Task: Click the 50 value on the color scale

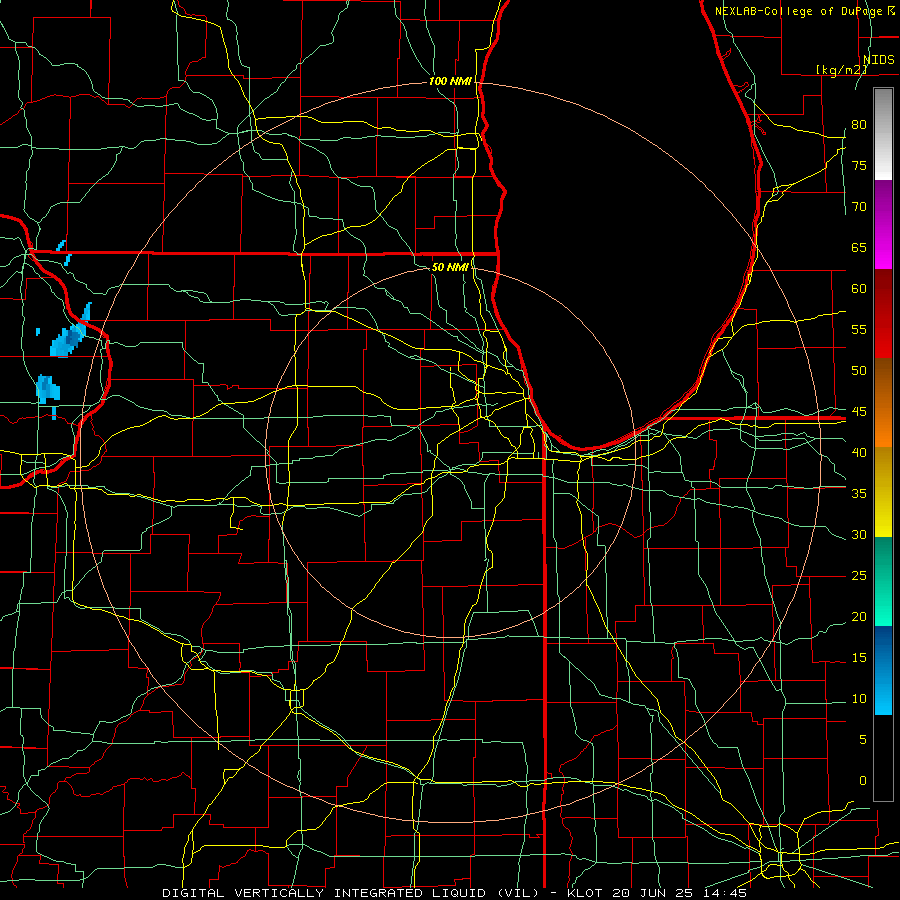Action: [859, 371]
